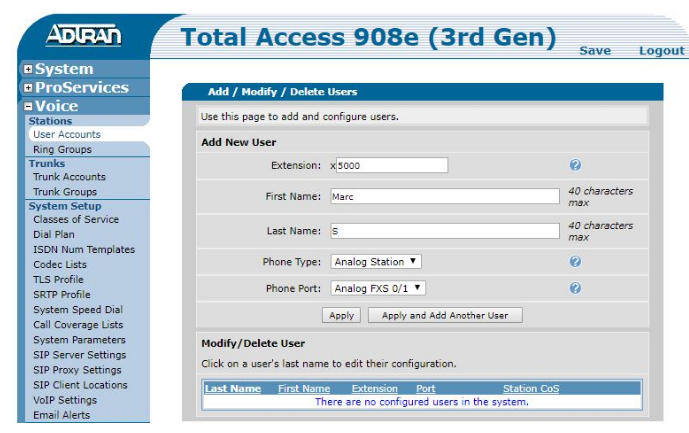Viewport: 689px width, 433px height.
Task: Open System Parameters page
Action: click(x=80, y=340)
